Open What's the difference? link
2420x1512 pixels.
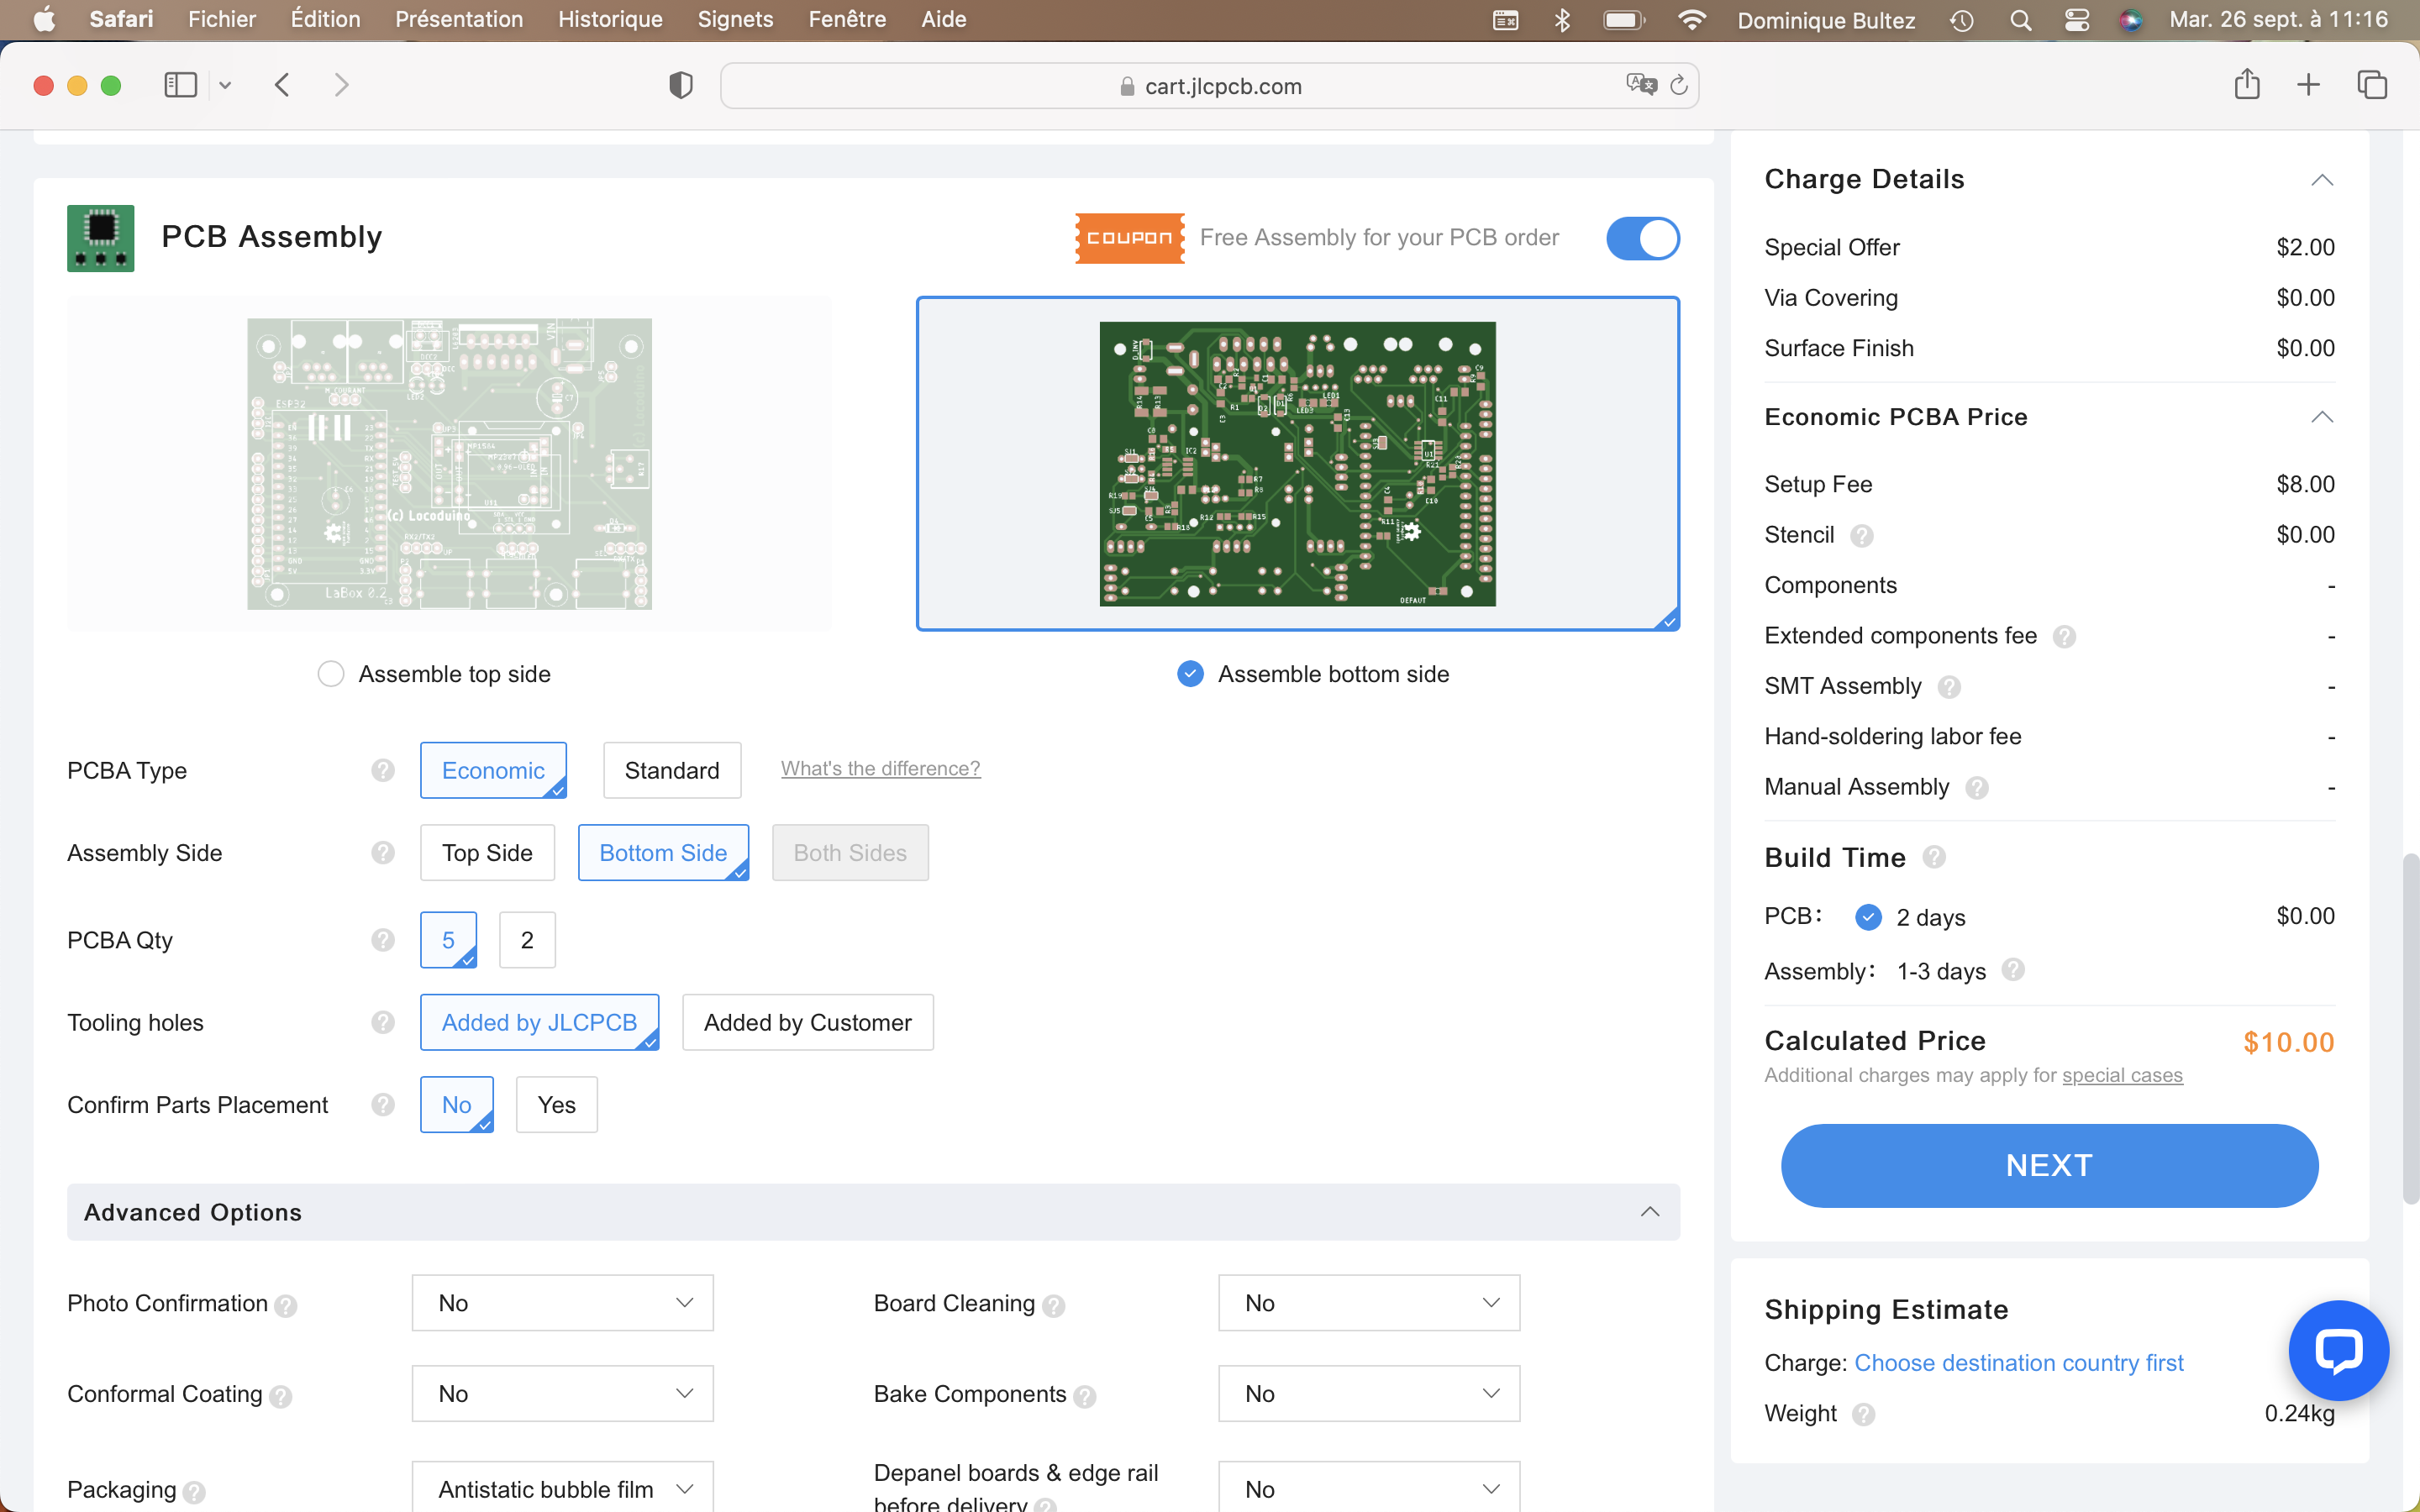click(x=880, y=768)
